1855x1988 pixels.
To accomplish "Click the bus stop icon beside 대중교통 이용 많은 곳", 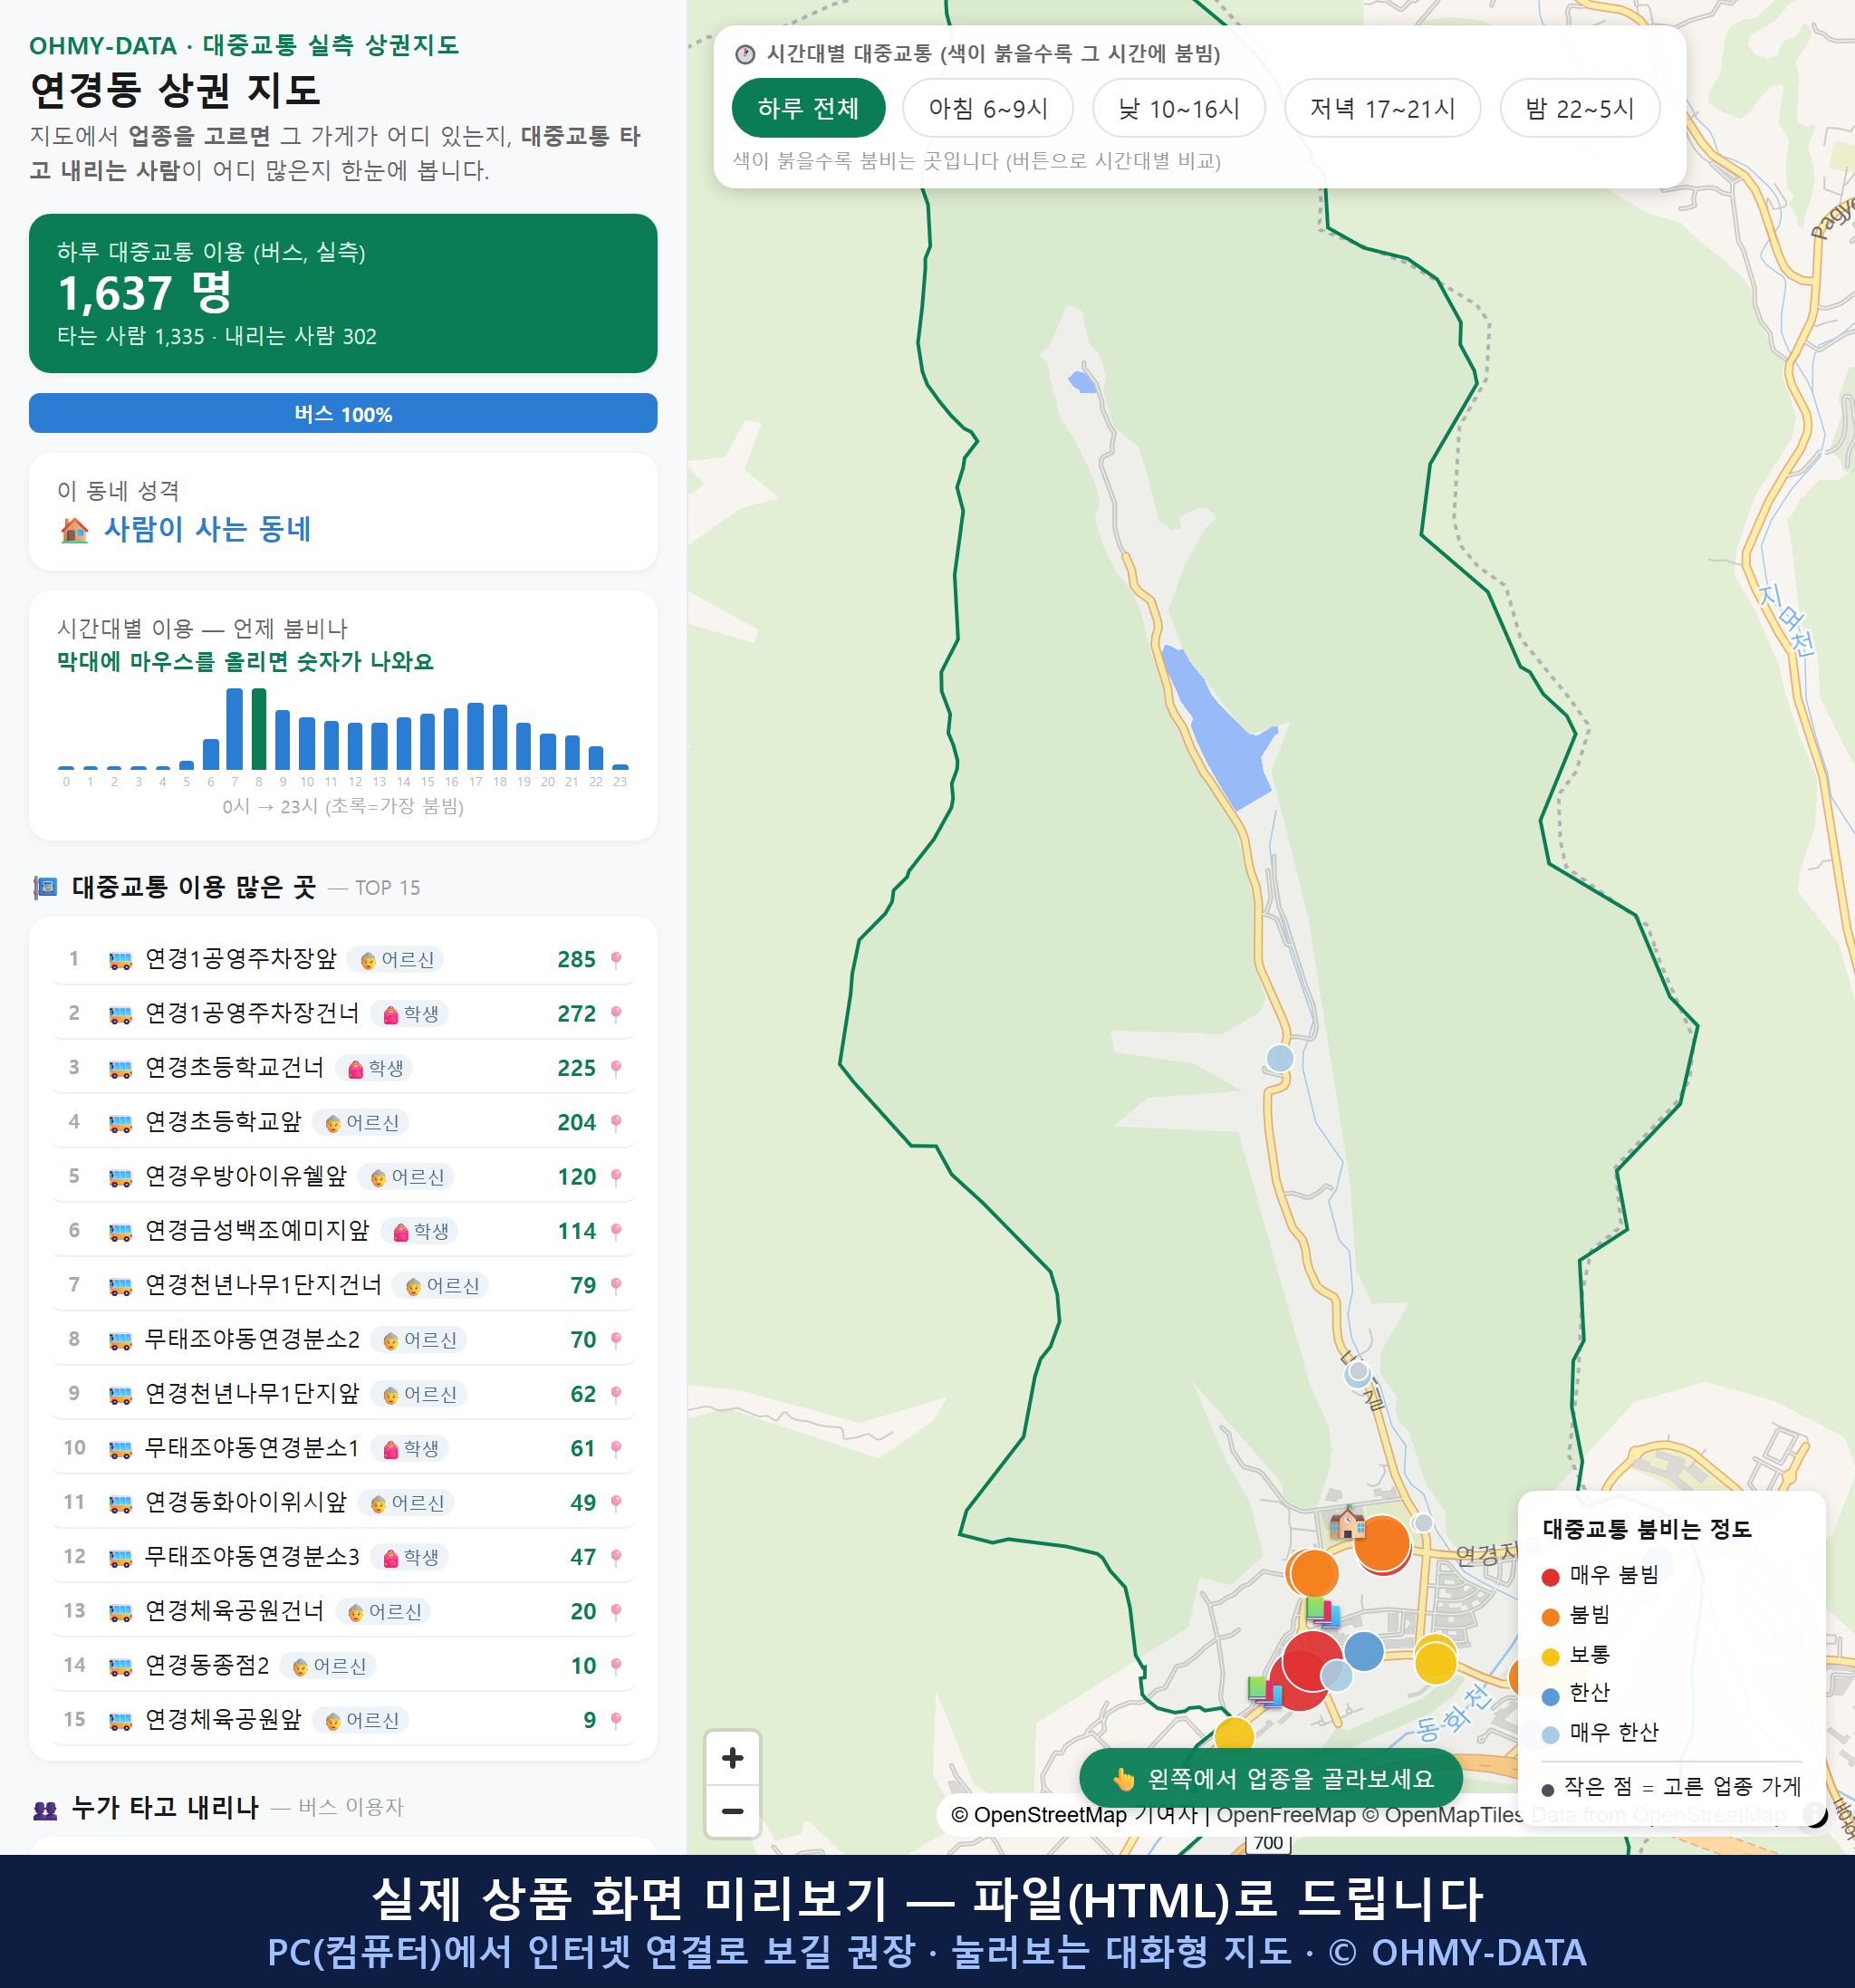I will [45, 888].
